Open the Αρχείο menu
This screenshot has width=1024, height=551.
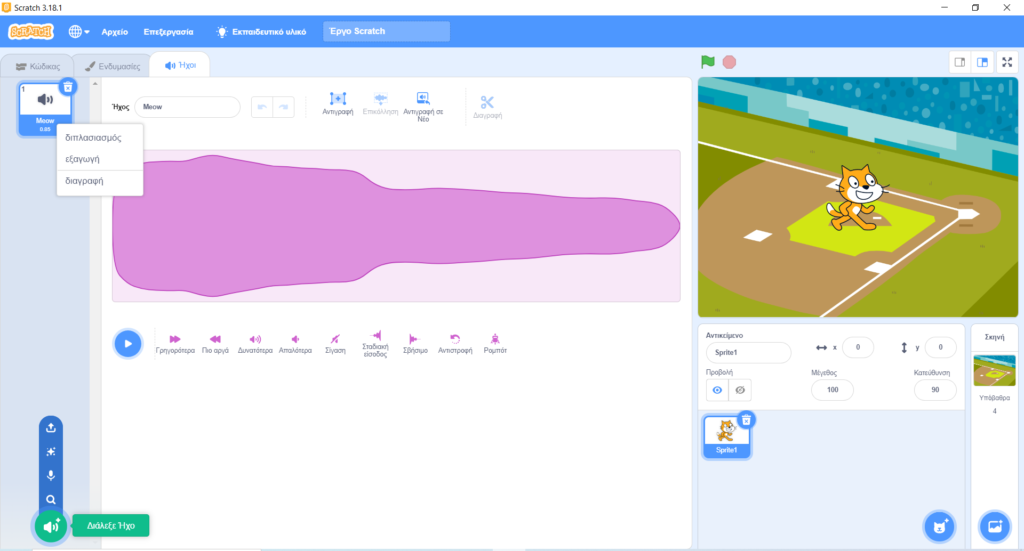(x=114, y=31)
